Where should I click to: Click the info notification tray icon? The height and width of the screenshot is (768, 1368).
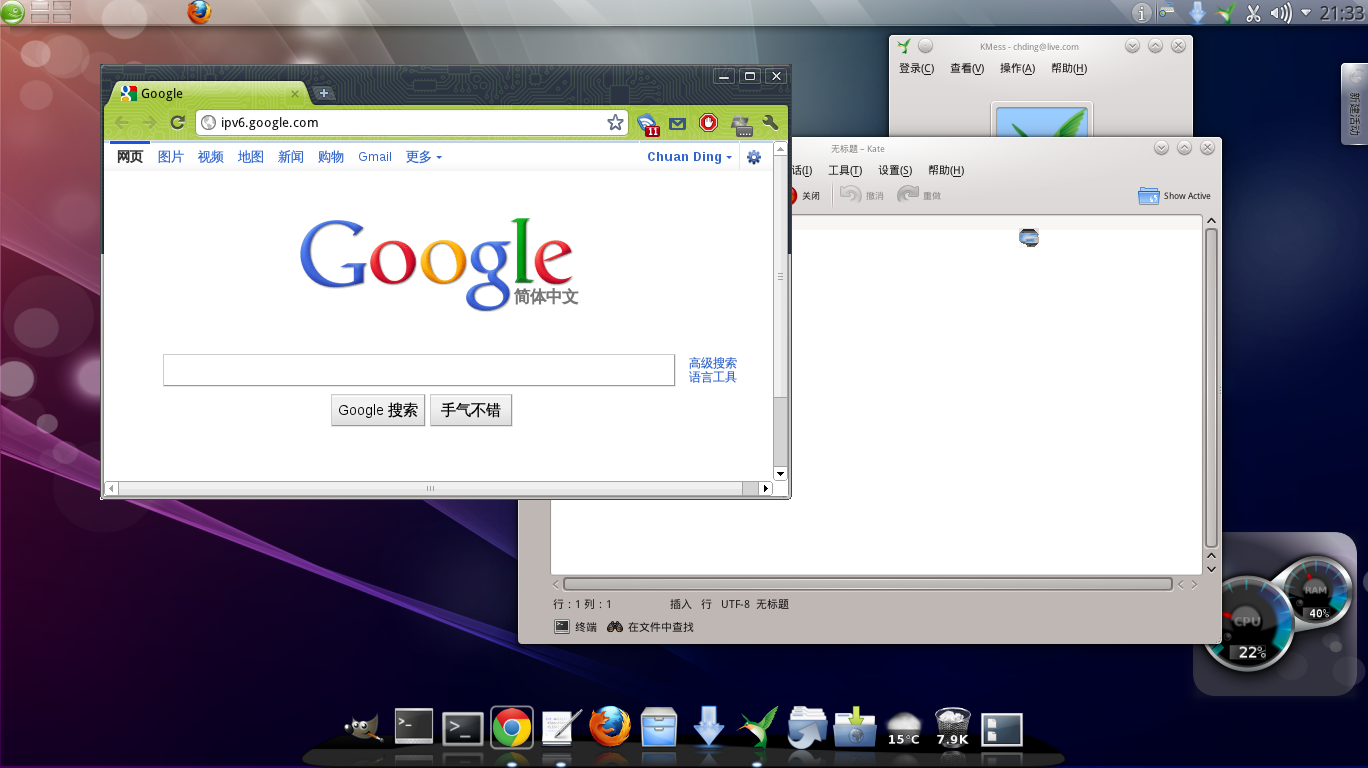coord(1142,13)
